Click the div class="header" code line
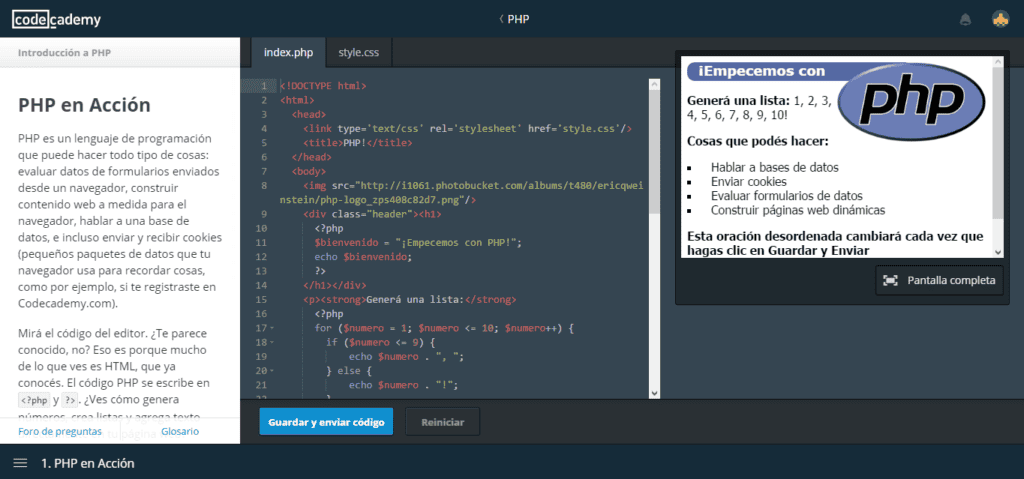 pyautogui.click(x=372, y=214)
